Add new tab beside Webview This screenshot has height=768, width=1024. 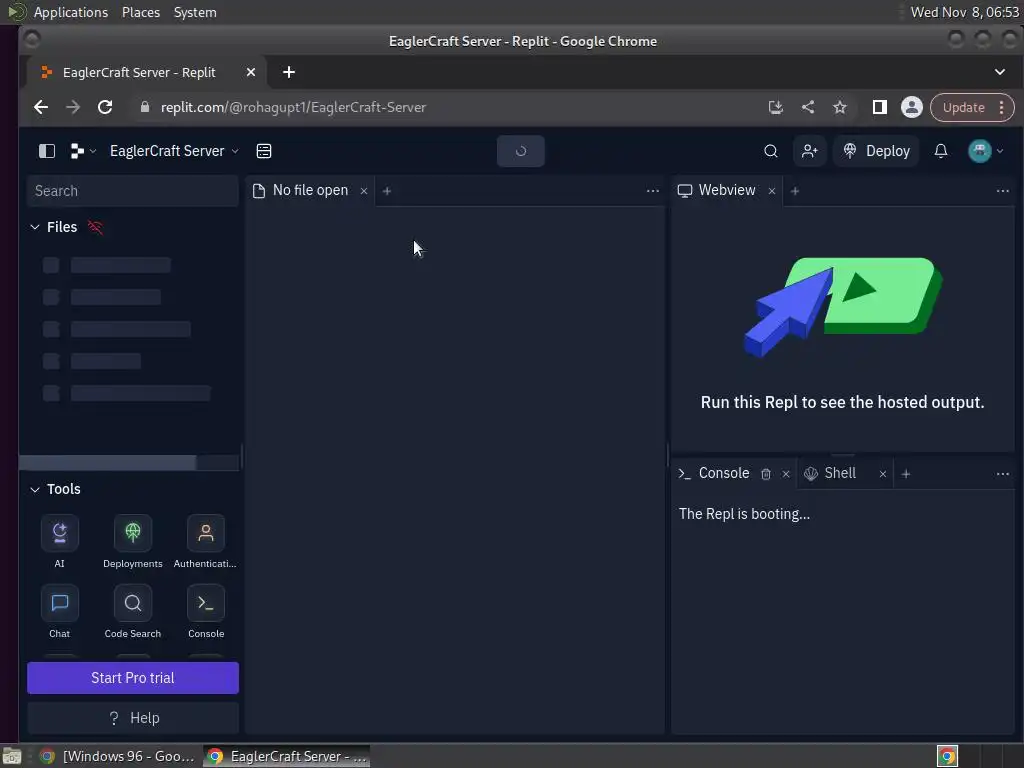pyautogui.click(x=795, y=191)
